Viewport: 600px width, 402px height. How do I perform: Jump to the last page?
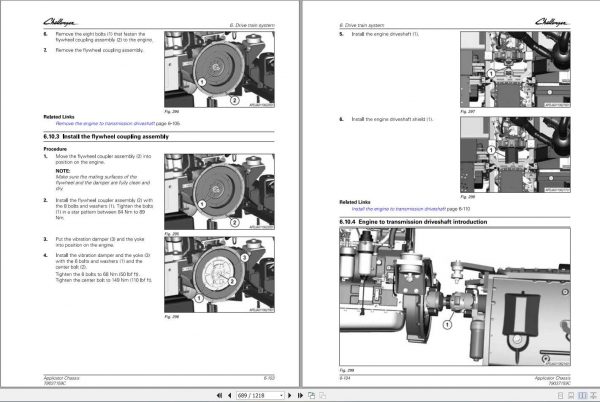tap(300, 395)
